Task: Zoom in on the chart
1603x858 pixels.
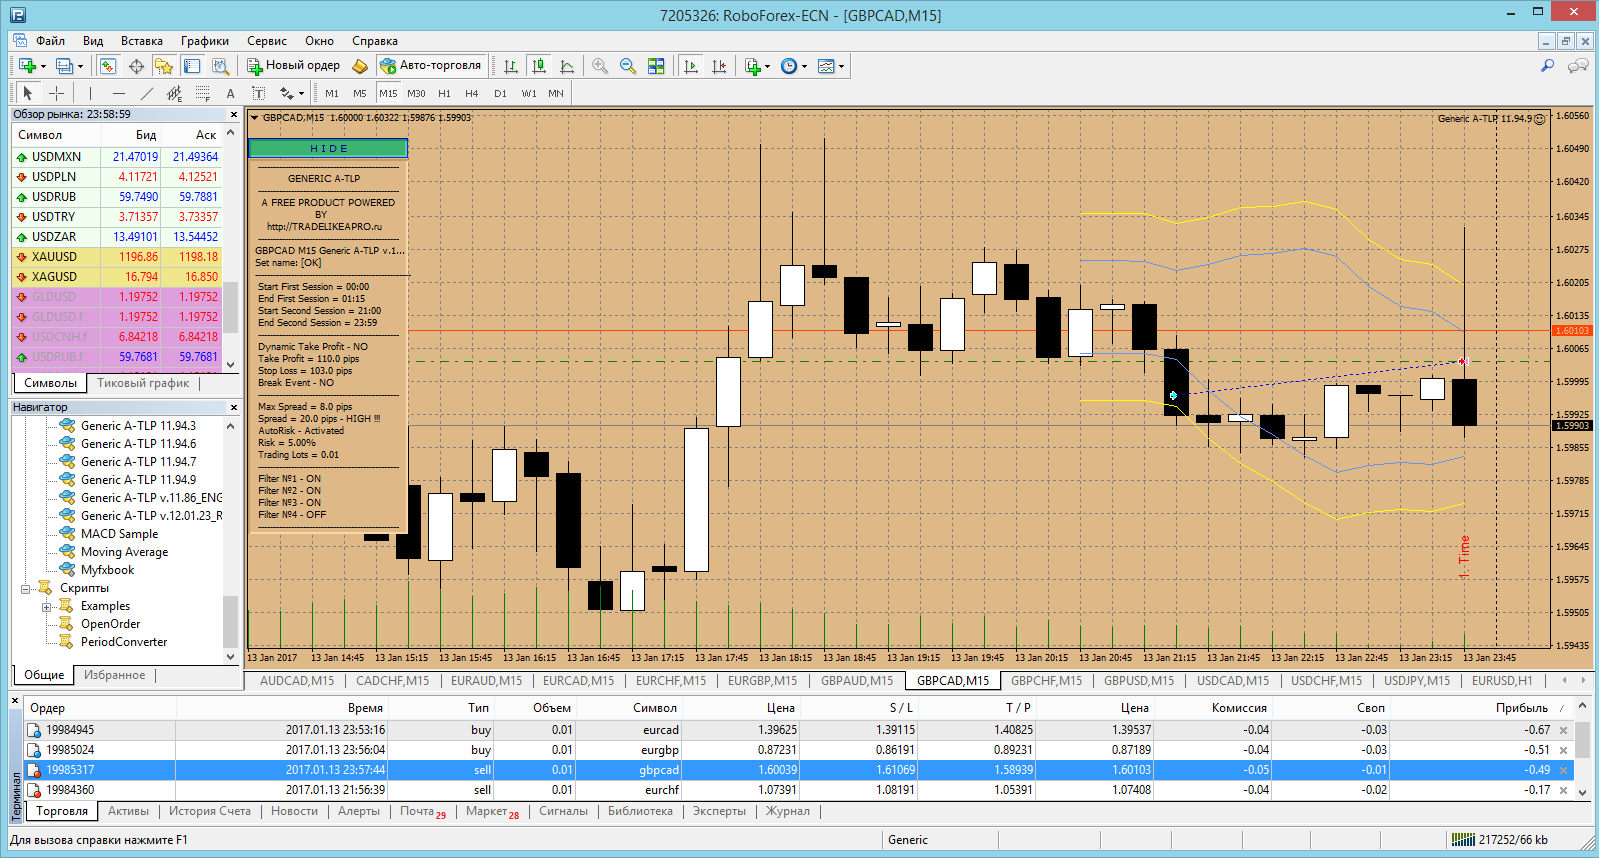Action: [600, 66]
